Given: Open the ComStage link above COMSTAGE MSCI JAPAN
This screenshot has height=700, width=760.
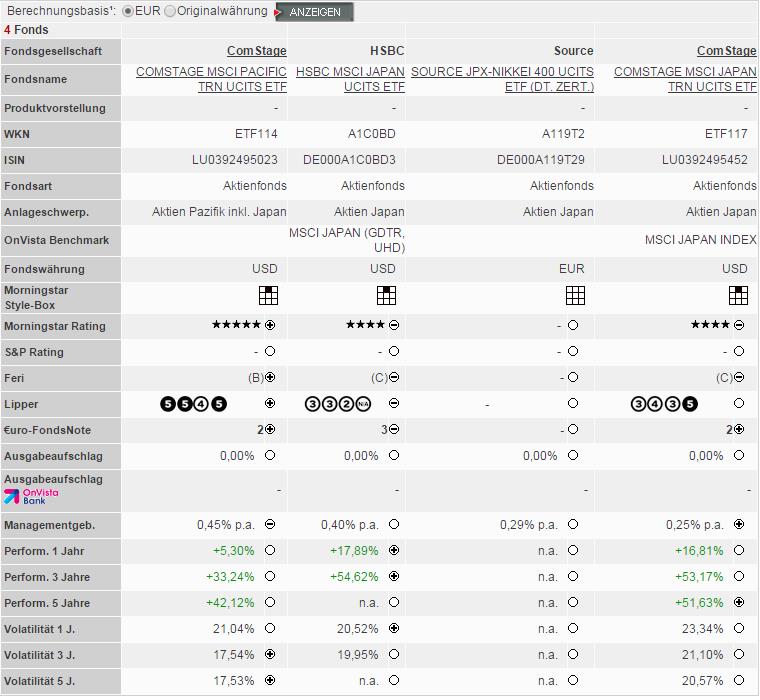Looking at the screenshot, I should click(x=727, y=50).
